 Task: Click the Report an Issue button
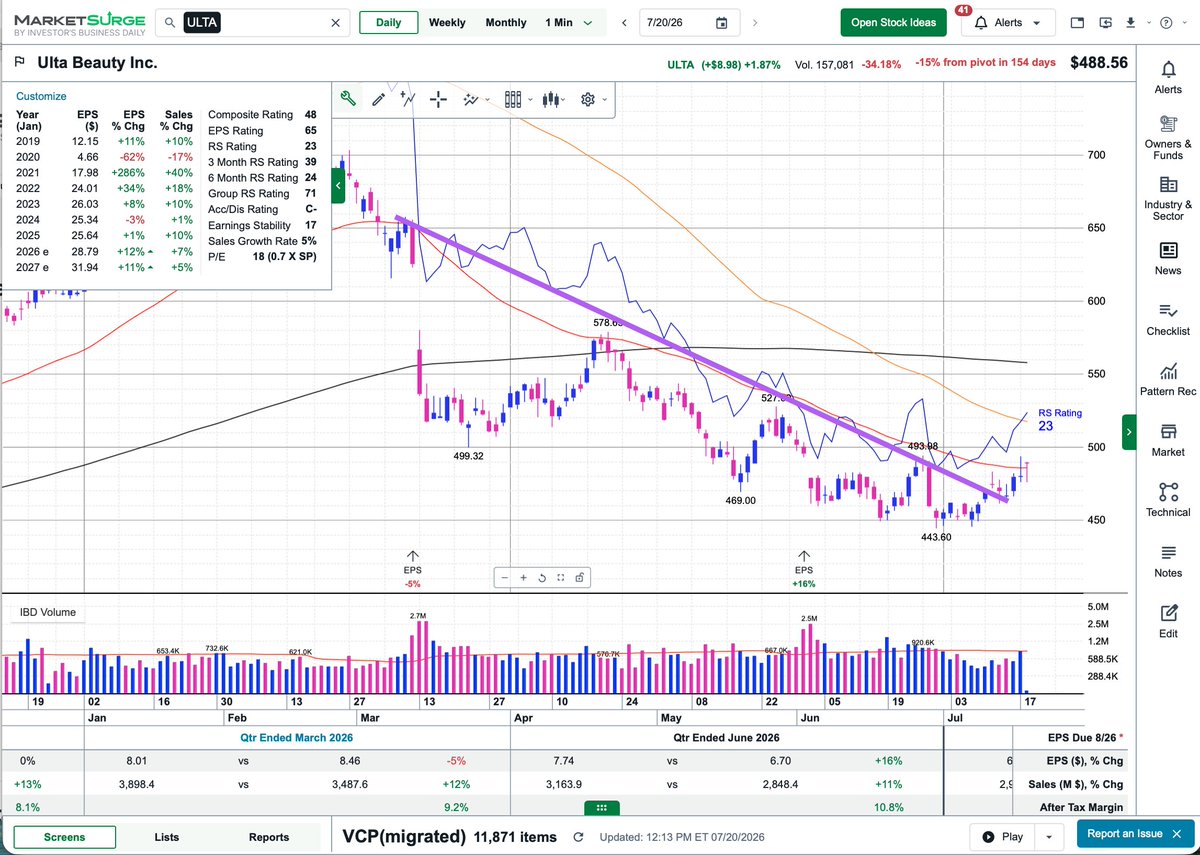[1133, 834]
